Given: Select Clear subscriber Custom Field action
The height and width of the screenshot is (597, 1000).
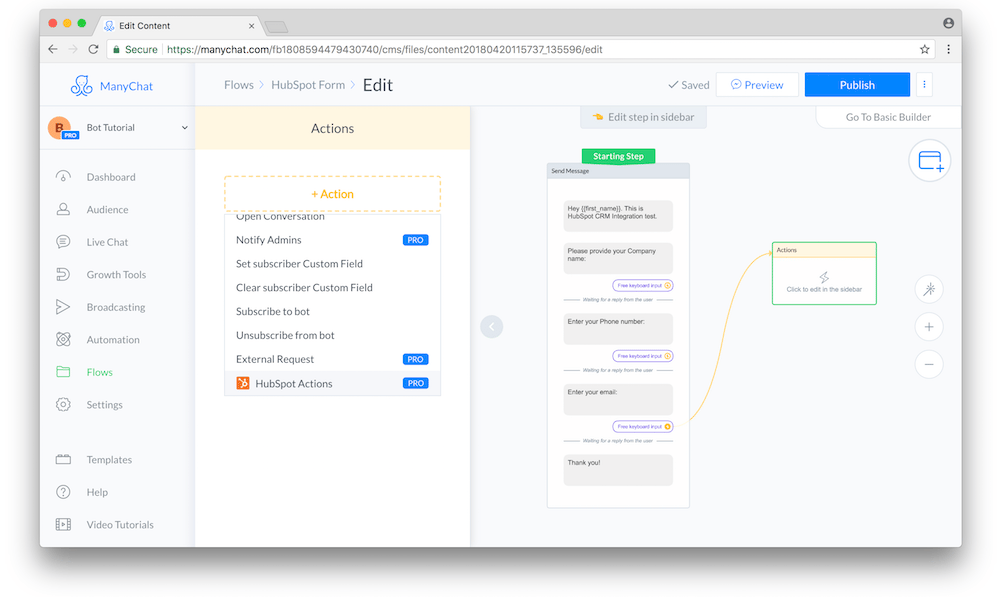Looking at the screenshot, I should point(332,288).
